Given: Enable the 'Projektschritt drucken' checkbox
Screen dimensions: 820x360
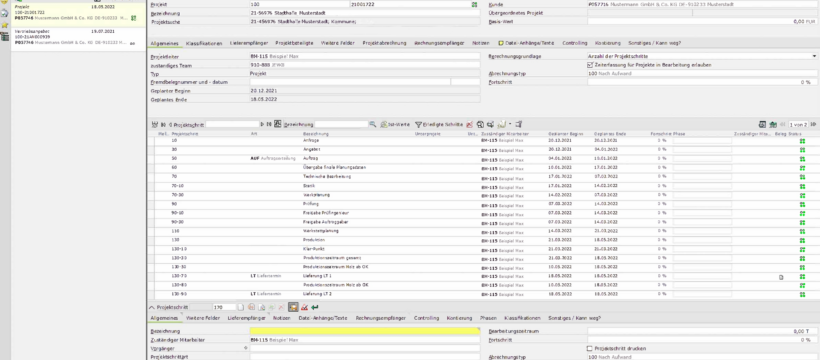Looking at the screenshot, I should point(590,348).
